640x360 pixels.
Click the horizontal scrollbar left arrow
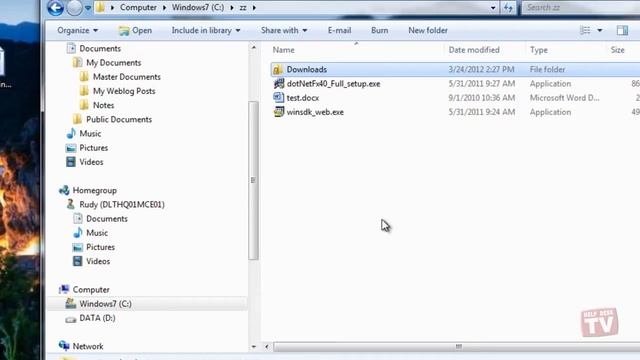point(267,347)
